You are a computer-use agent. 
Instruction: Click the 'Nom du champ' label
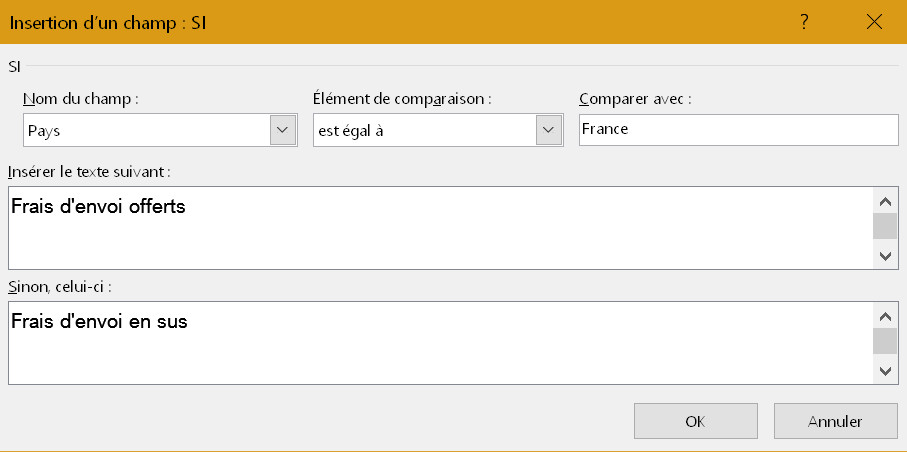80,99
